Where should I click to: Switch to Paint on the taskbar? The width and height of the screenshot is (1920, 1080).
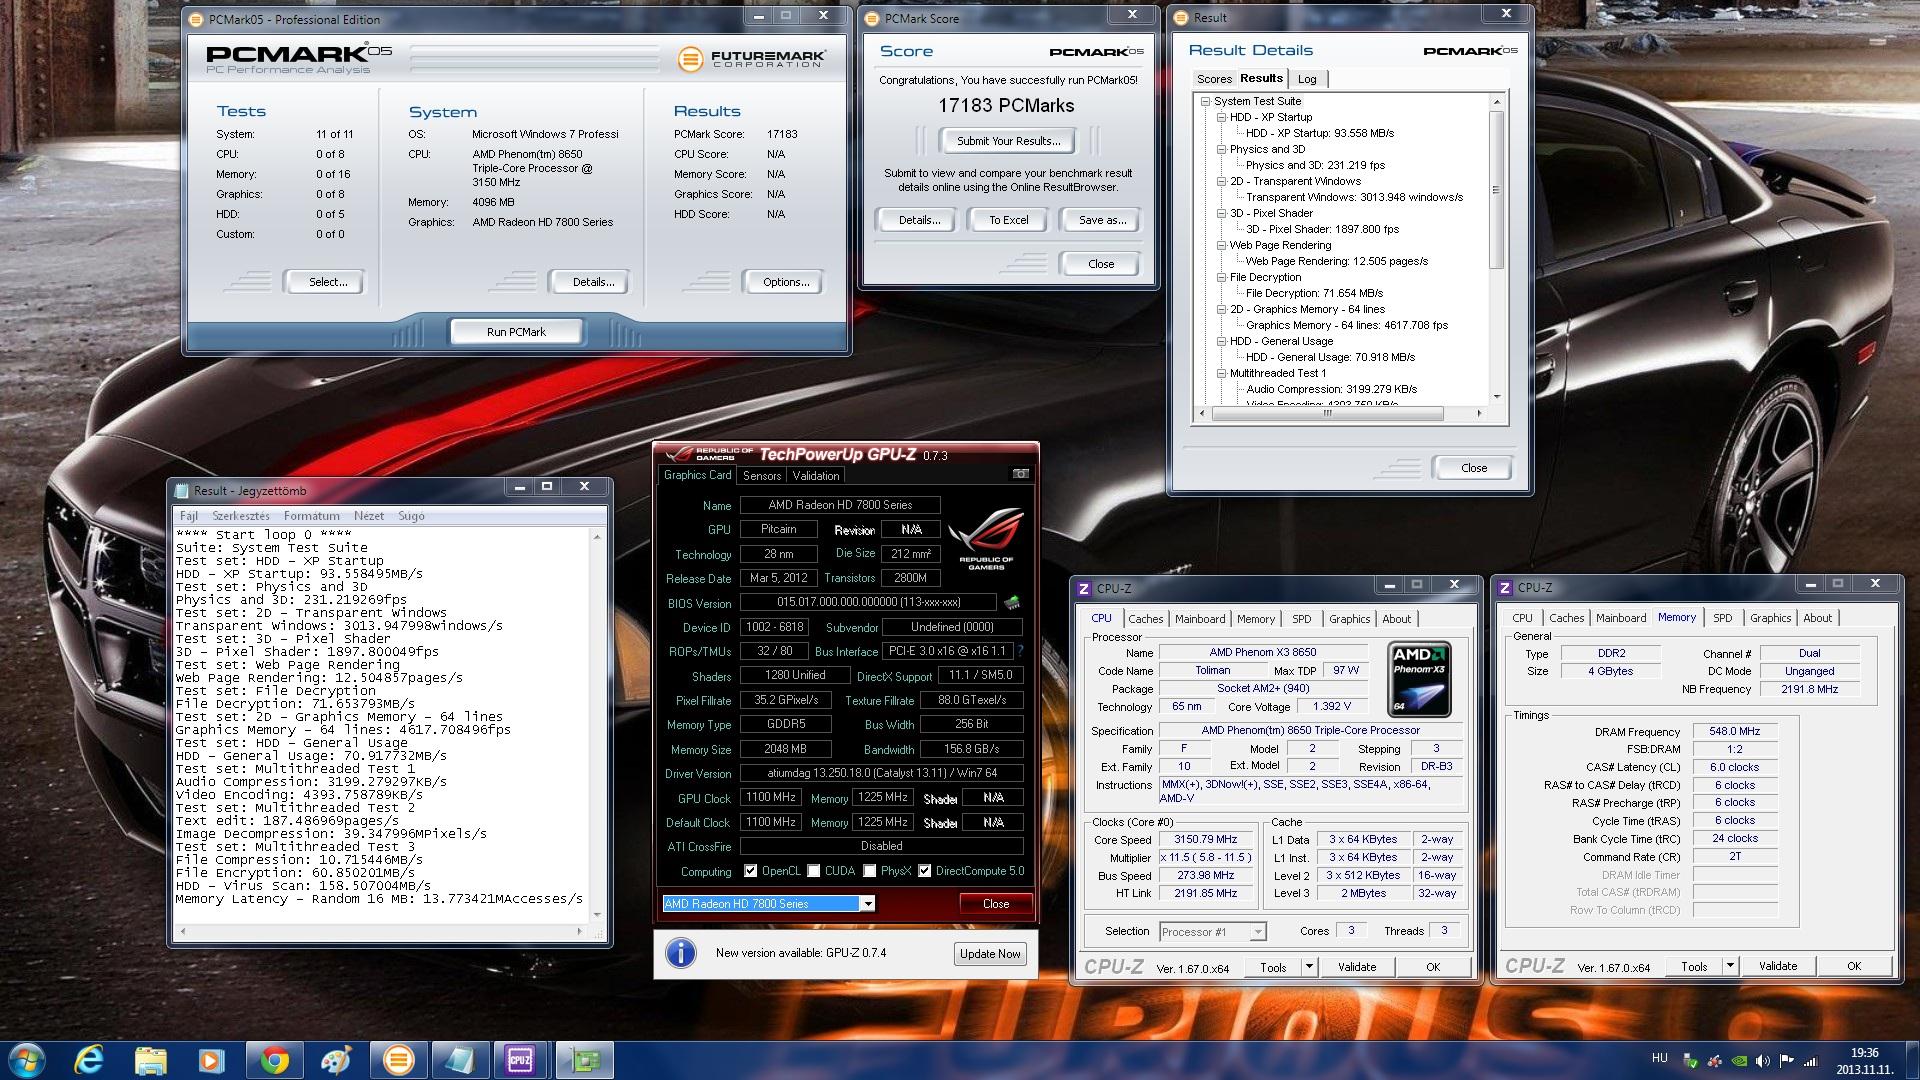336,1060
